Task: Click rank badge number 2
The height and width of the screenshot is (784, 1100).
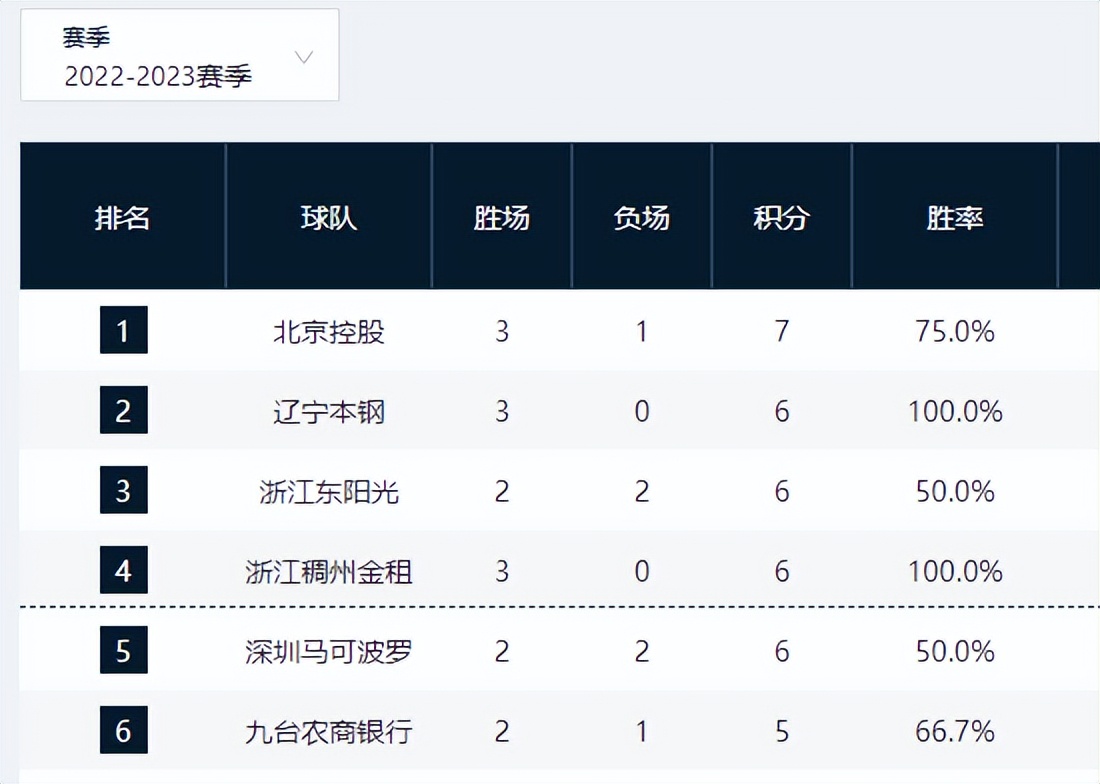Action: click(x=123, y=411)
